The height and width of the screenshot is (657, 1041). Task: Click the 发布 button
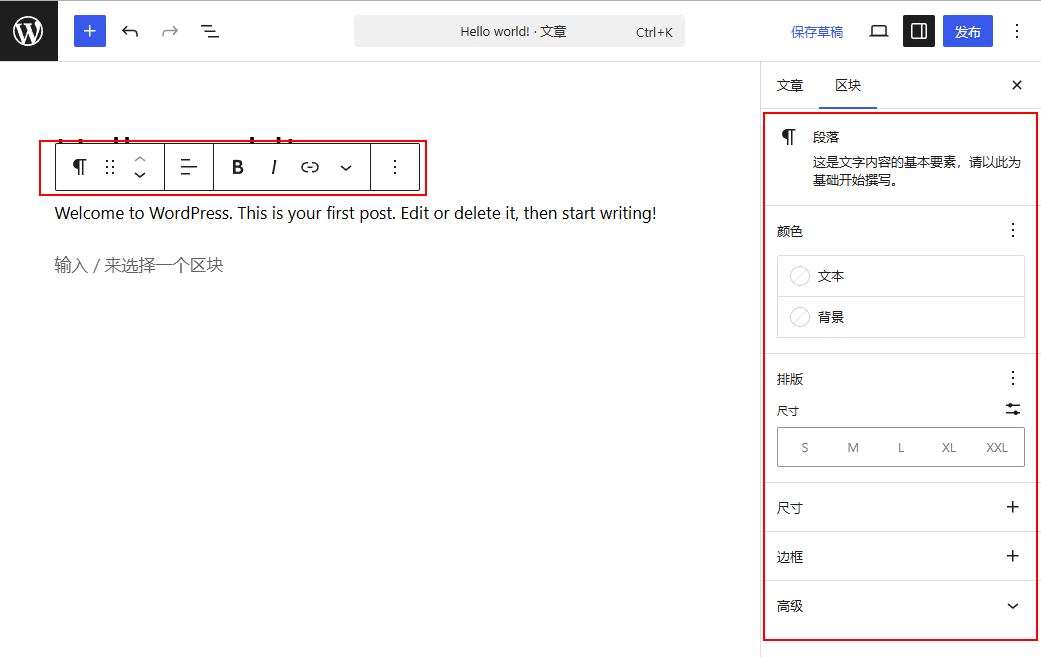(x=967, y=31)
